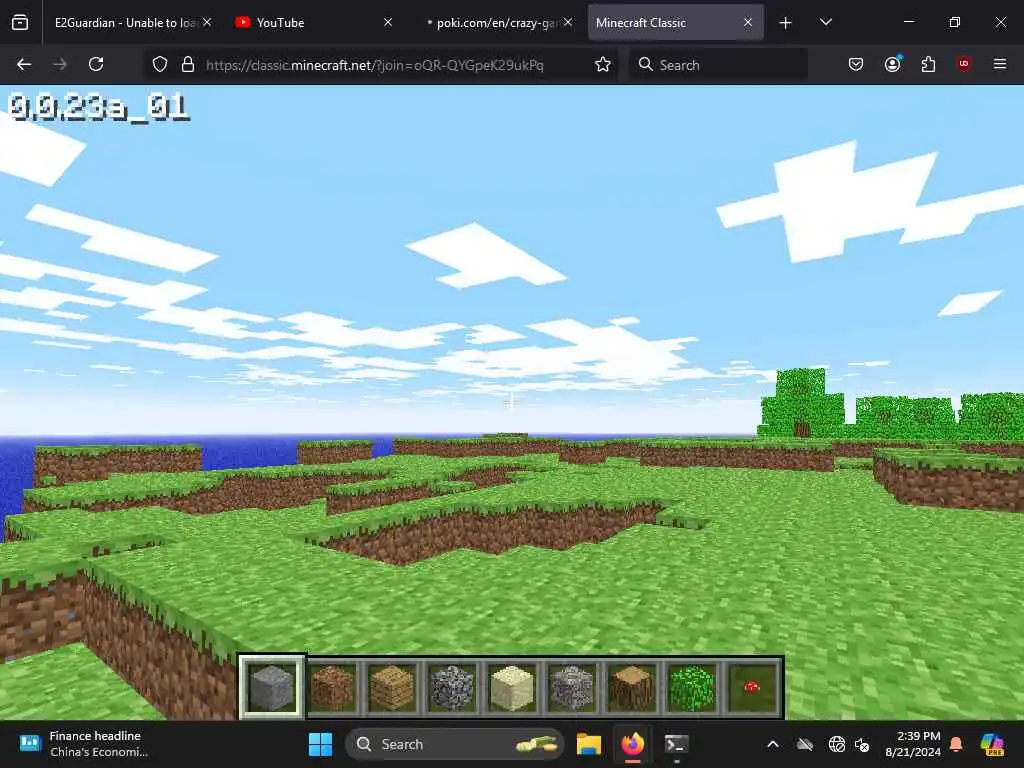View site security lock information
The height and width of the screenshot is (768, 1024).
(188, 64)
